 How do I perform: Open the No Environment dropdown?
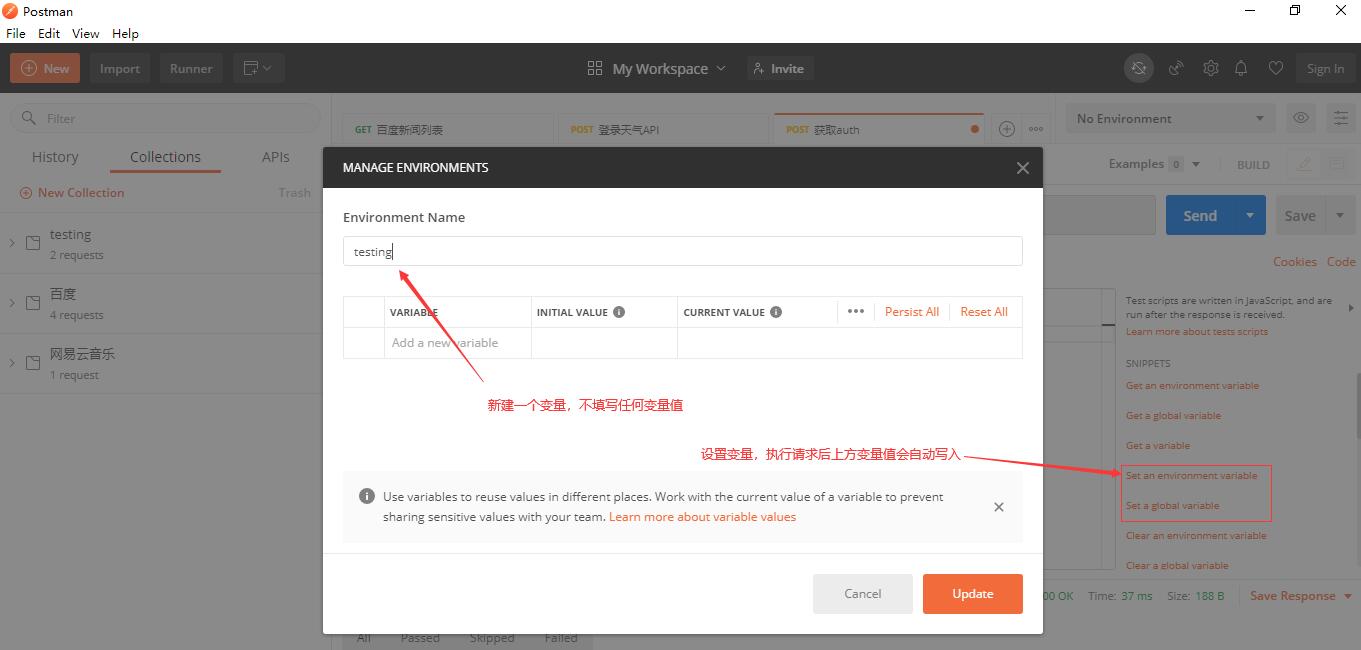pos(1170,119)
